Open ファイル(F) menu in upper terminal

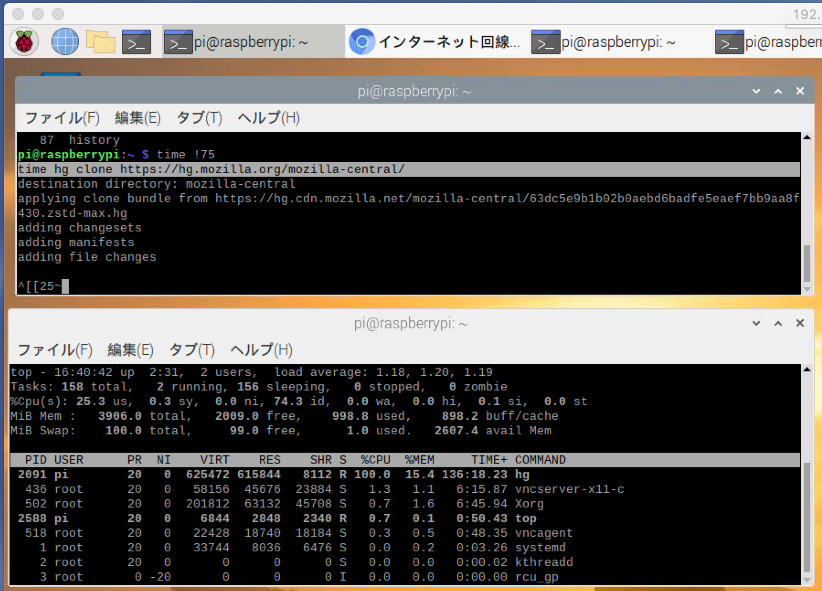(x=62, y=118)
